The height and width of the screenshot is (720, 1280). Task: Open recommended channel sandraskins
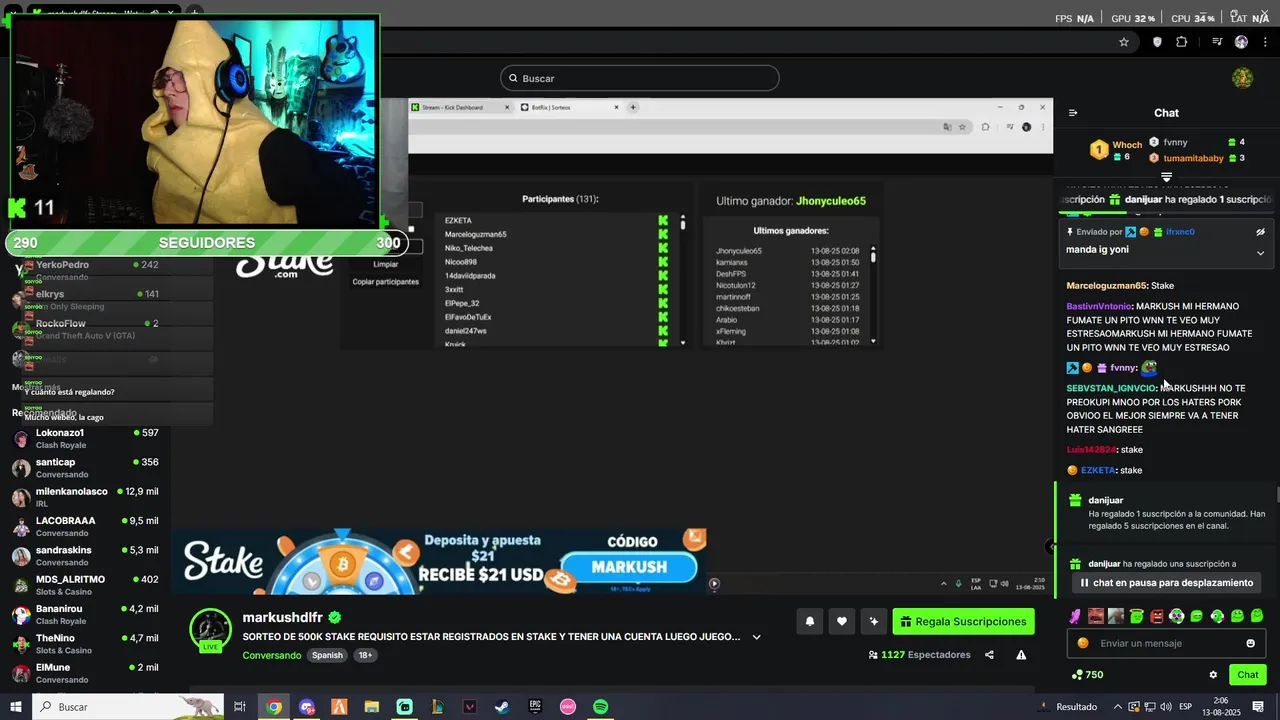pyautogui.click(x=85, y=556)
